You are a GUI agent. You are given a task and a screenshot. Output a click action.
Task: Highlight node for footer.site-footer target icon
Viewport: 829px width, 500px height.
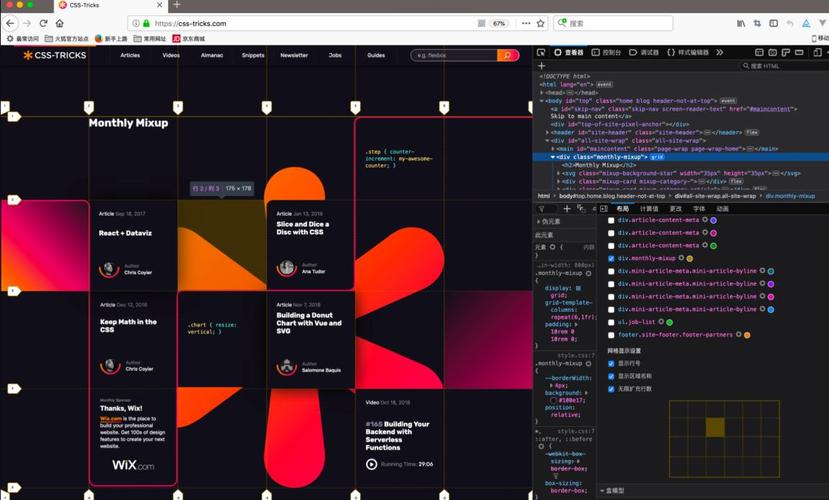pos(739,334)
